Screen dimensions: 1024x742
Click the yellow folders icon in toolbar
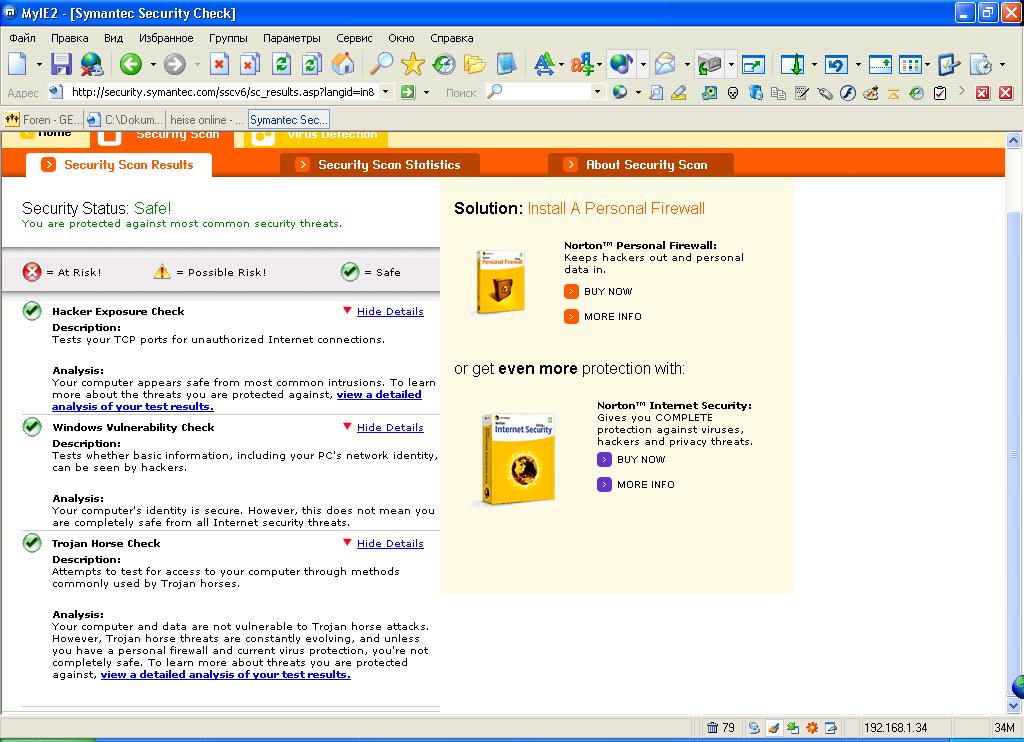point(475,64)
